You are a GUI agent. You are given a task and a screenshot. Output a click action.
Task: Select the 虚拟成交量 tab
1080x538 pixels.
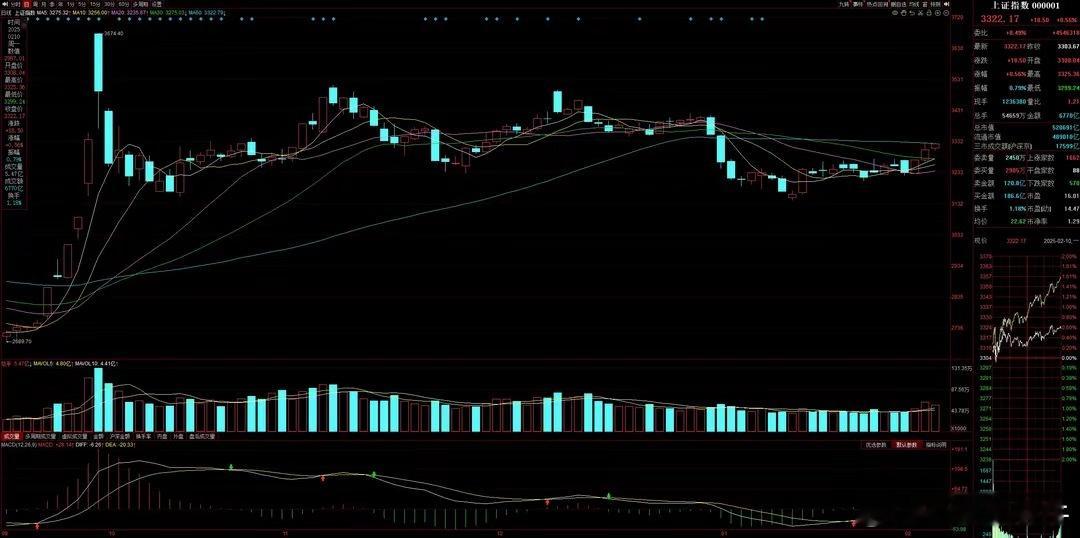click(74, 437)
